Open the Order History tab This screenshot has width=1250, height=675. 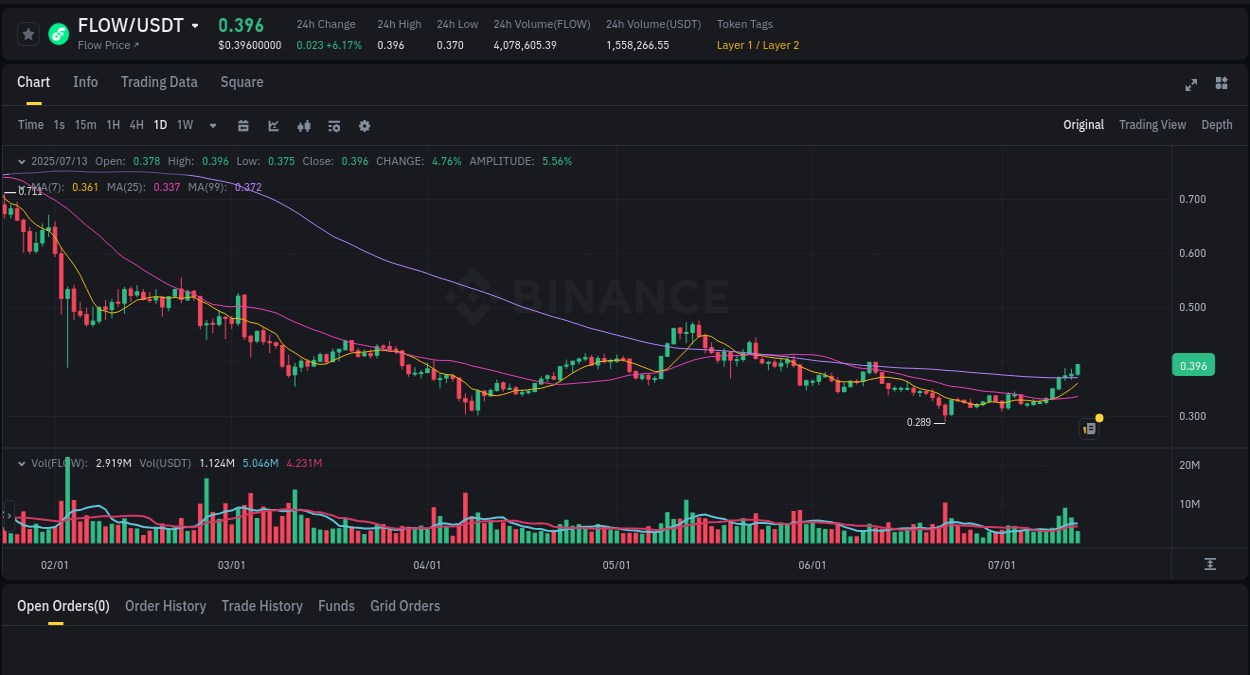tap(165, 606)
